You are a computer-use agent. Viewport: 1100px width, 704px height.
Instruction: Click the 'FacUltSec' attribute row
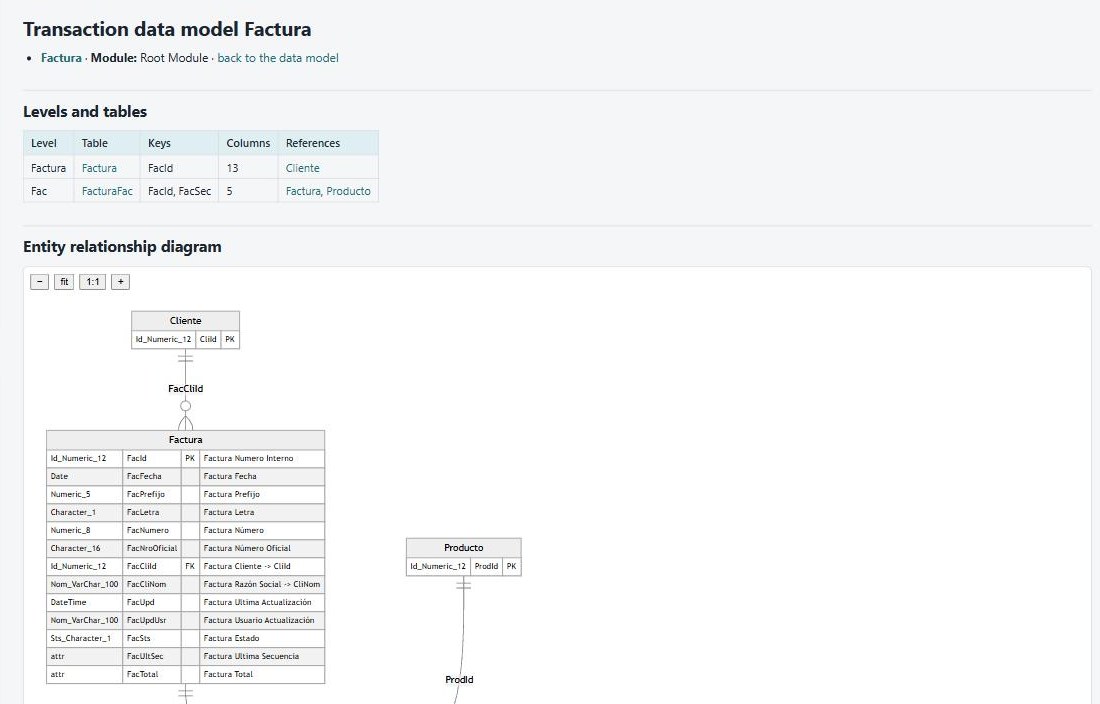(x=185, y=656)
